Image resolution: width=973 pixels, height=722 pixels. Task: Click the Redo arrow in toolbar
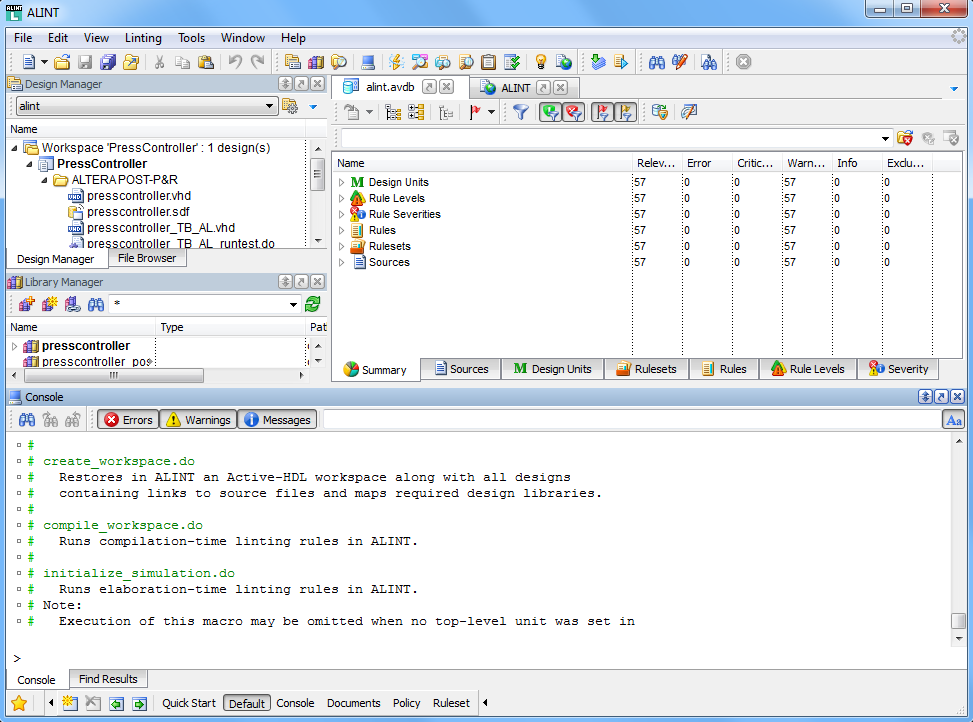[x=258, y=62]
